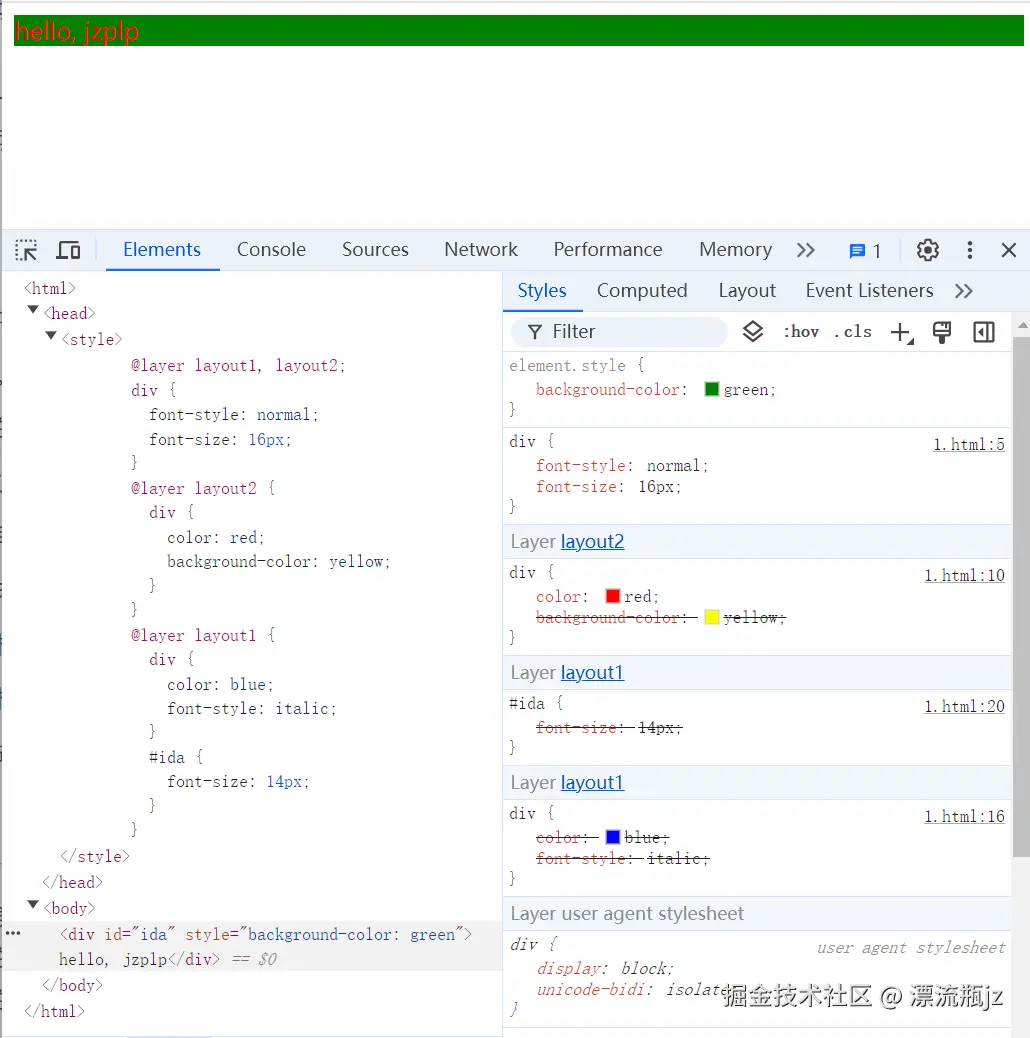The width and height of the screenshot is (1030, 1038).
Task: Open source link 1.html:16
Action: coord(964,816)
